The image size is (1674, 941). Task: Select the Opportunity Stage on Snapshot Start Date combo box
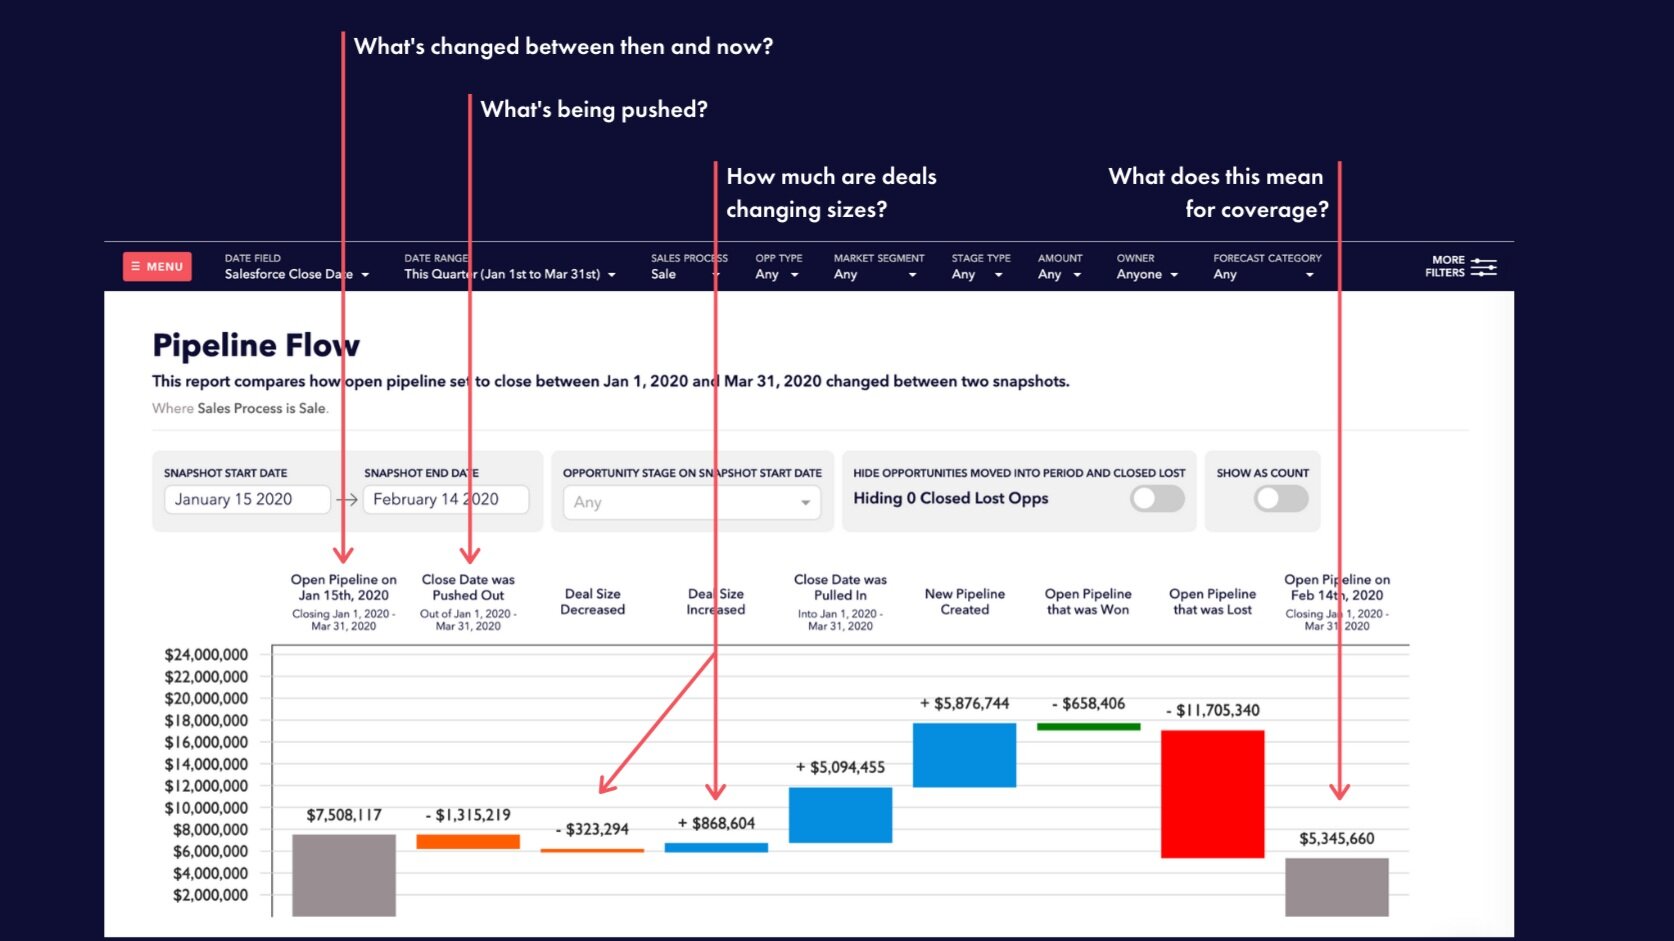pyautogui.click(x=692, y=502)
